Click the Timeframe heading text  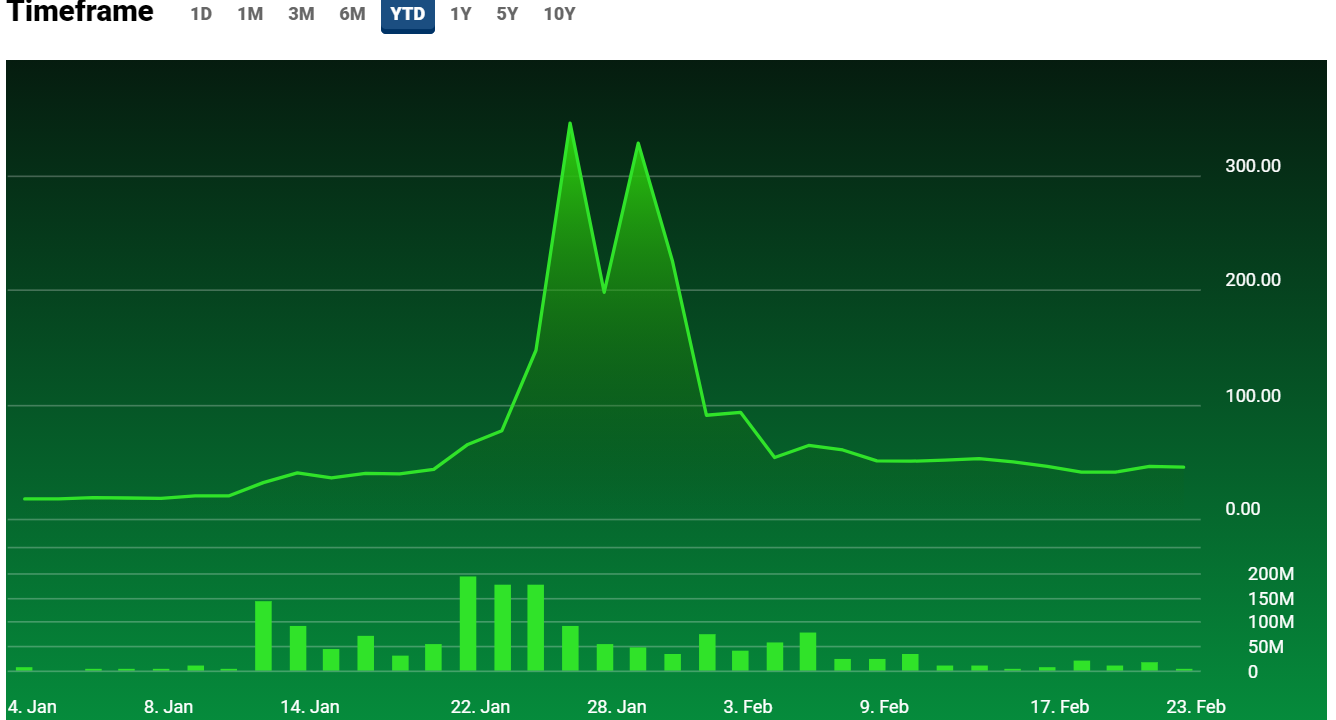tap(81, 13)
